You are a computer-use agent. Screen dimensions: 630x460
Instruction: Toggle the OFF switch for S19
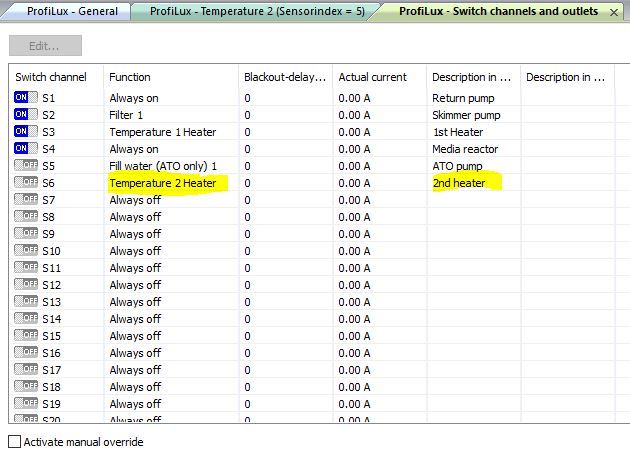pyautogui.click(x=26, y=403)
